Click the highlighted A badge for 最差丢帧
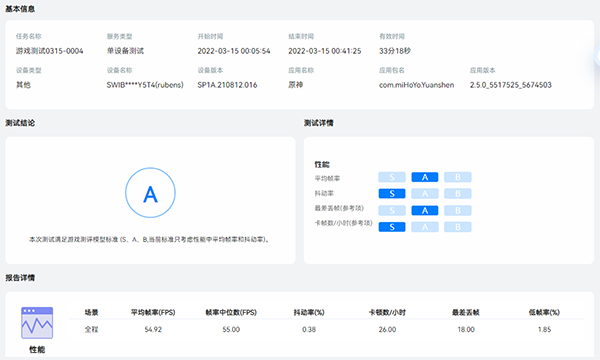This screenshot has width=600, height=360. click(425, 210)
